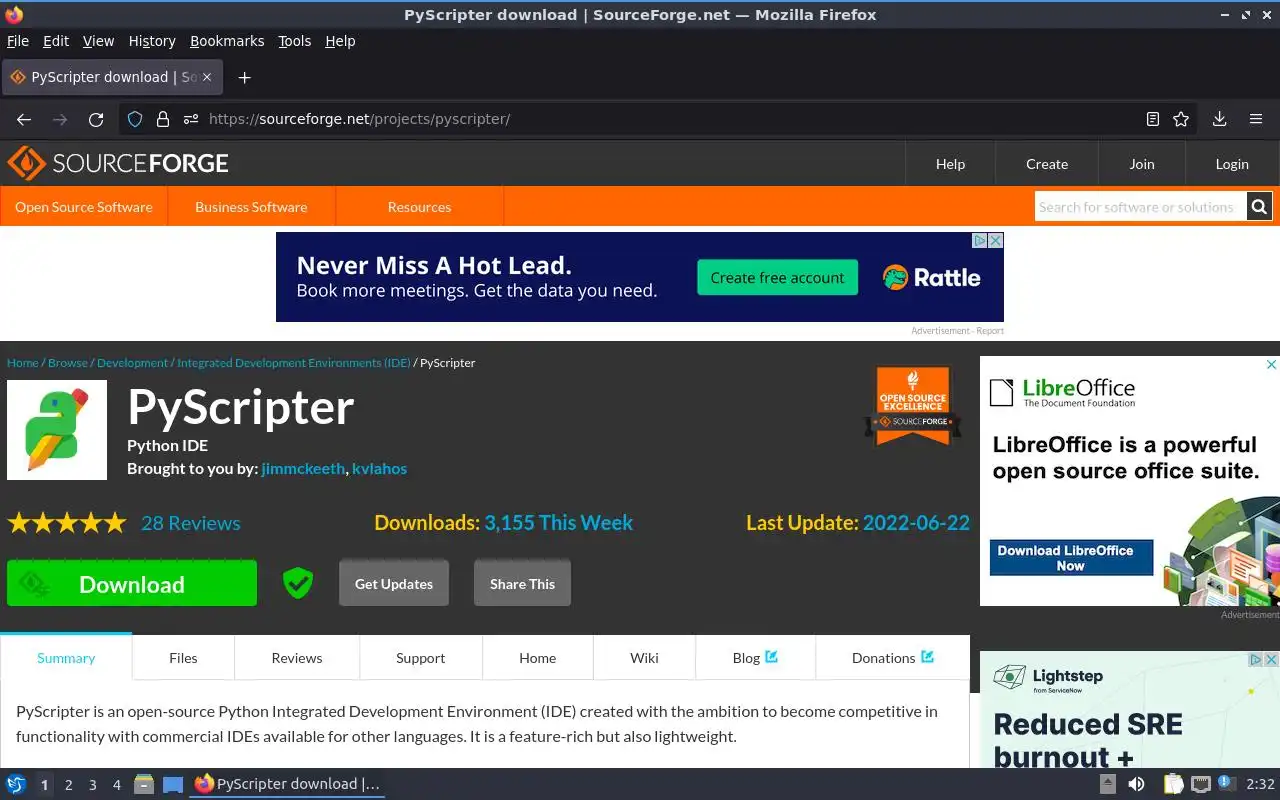Open the Blog external tab

755,658
